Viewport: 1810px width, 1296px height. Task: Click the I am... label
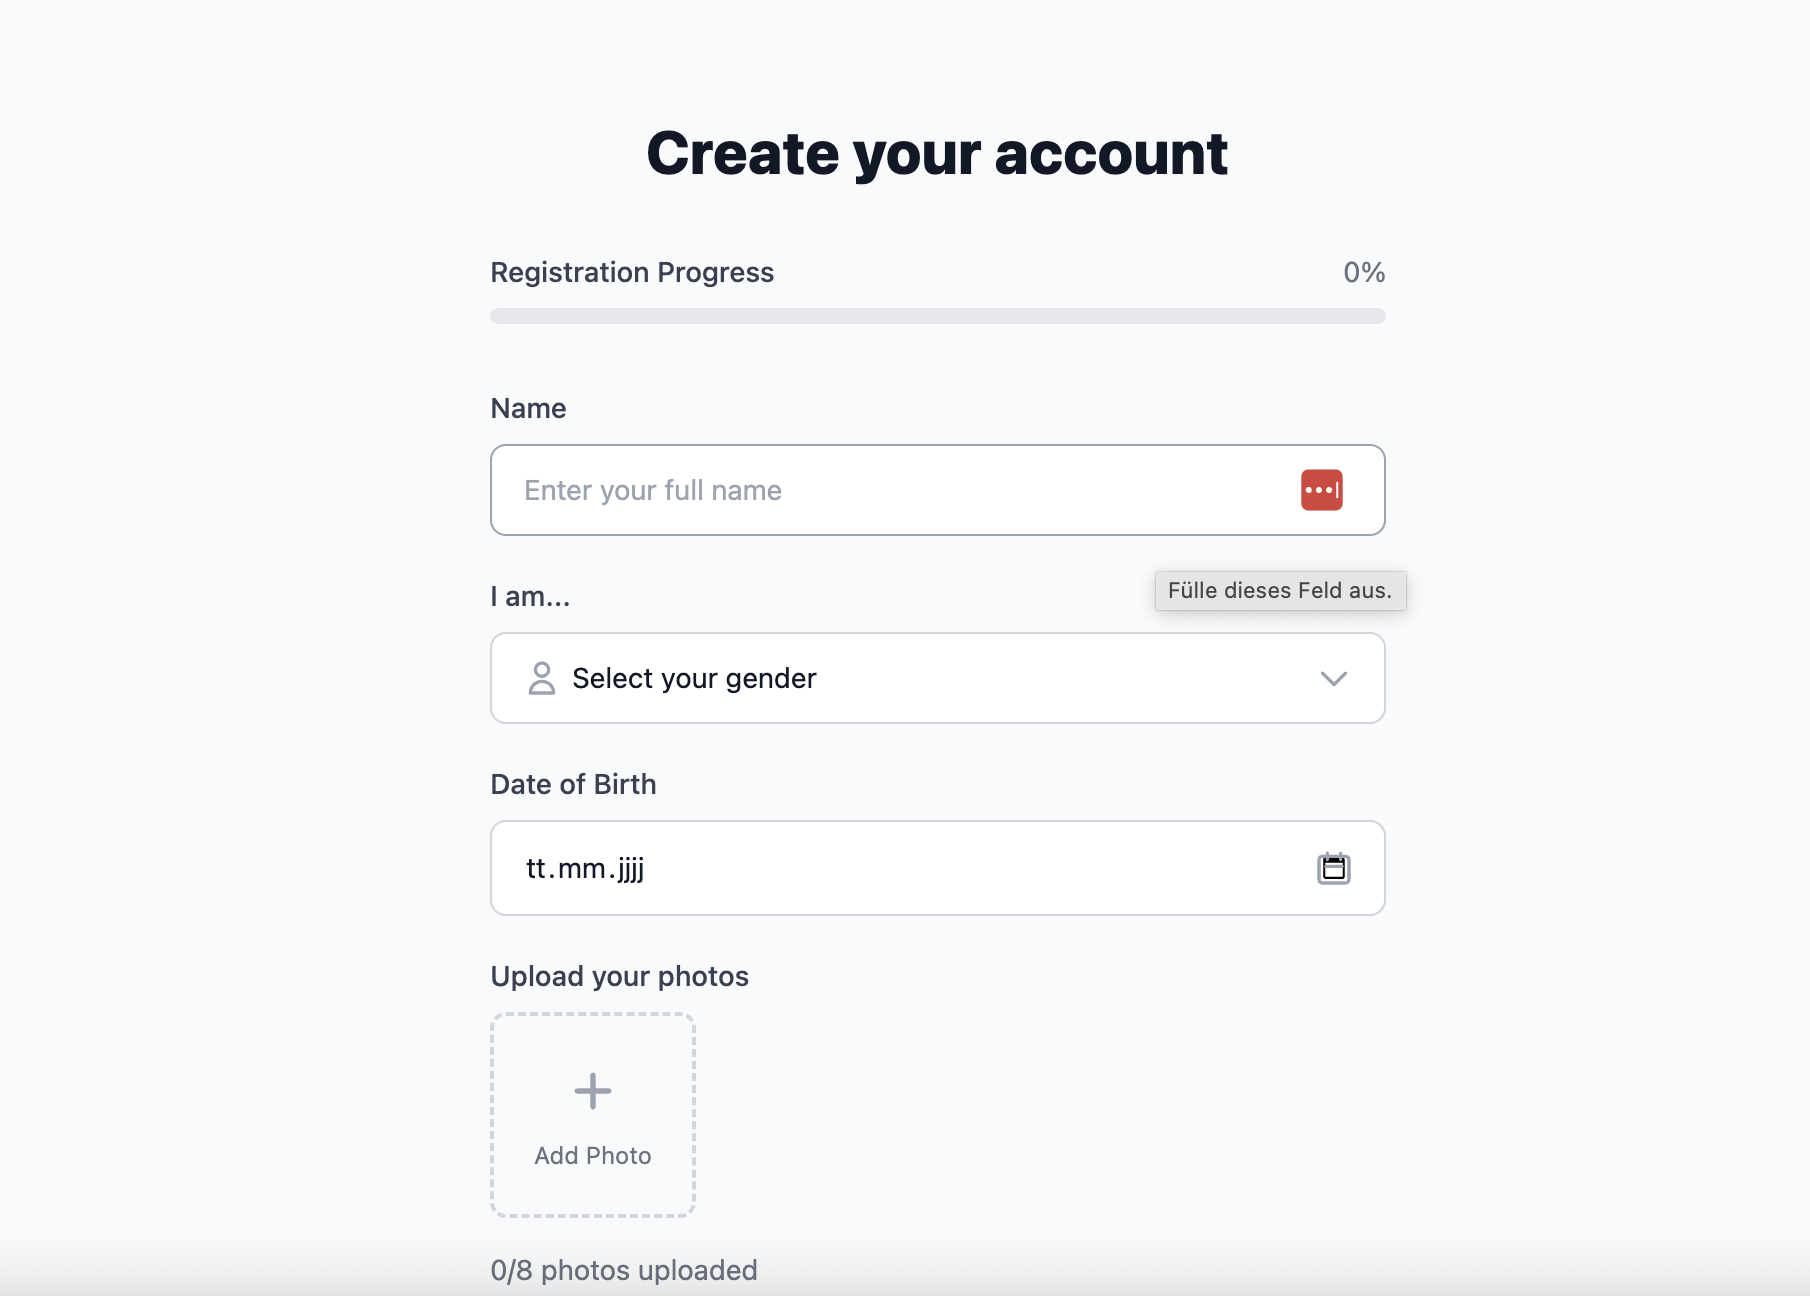pyautogui.click(x=530, y=596)
